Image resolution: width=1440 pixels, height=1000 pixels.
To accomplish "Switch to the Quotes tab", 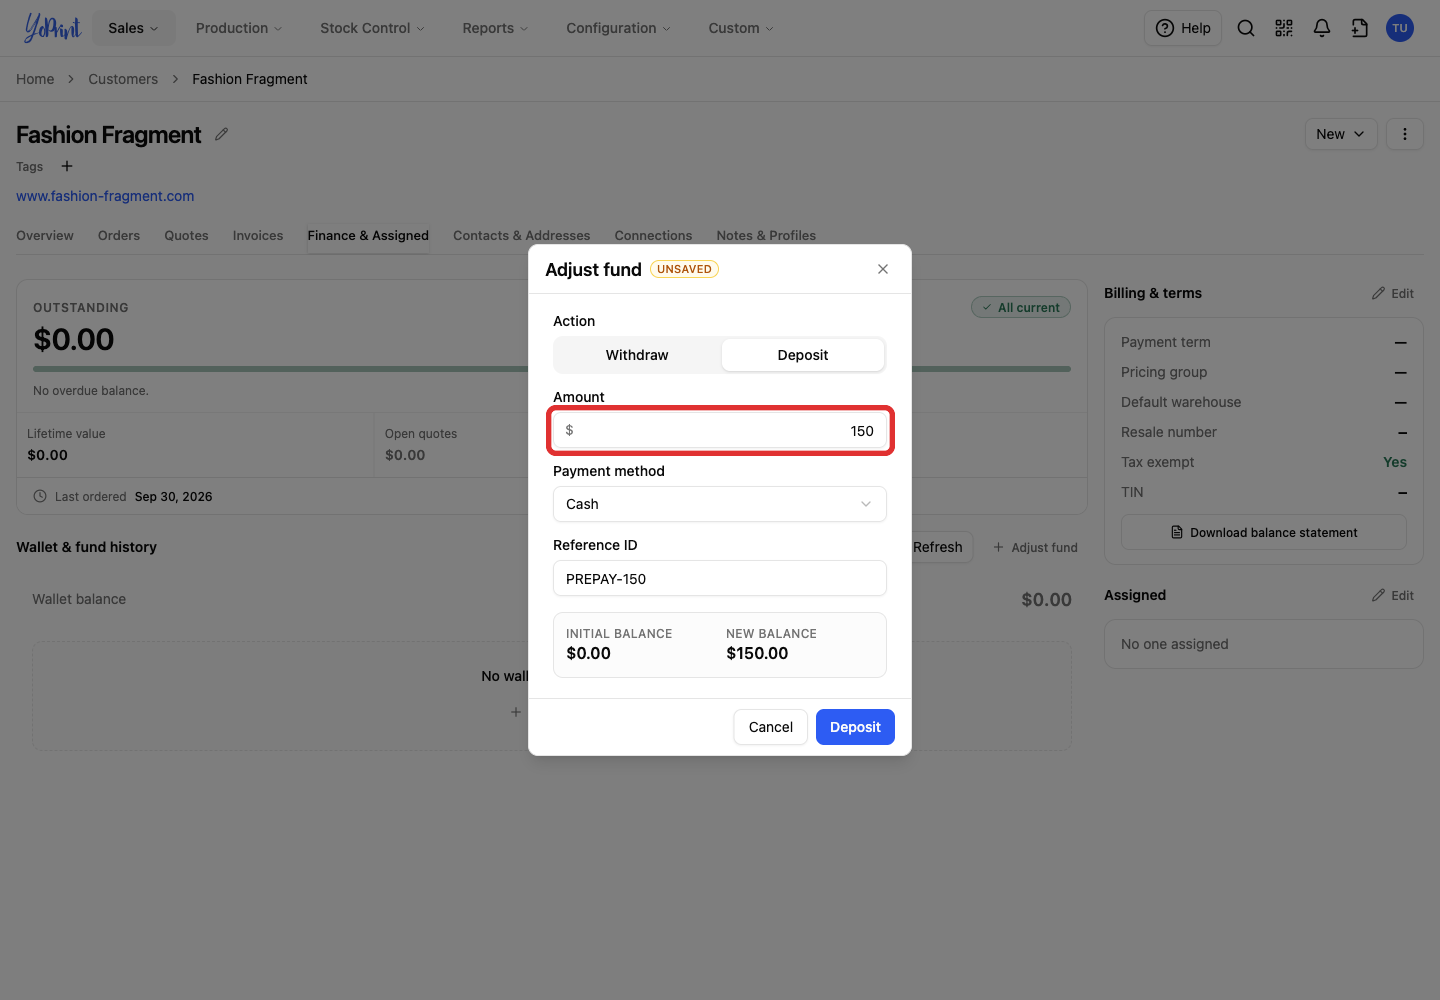I will (187, 236).
